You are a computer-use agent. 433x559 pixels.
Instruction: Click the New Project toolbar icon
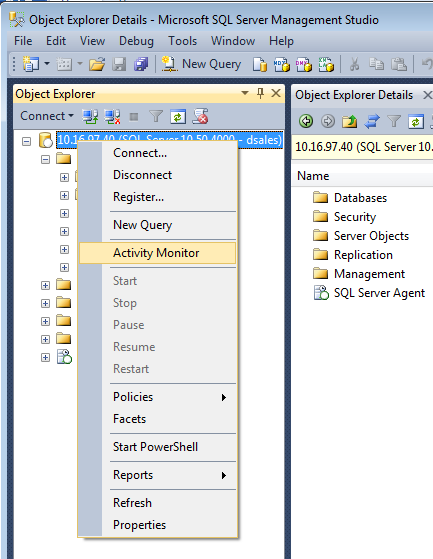tap(31, 64)
